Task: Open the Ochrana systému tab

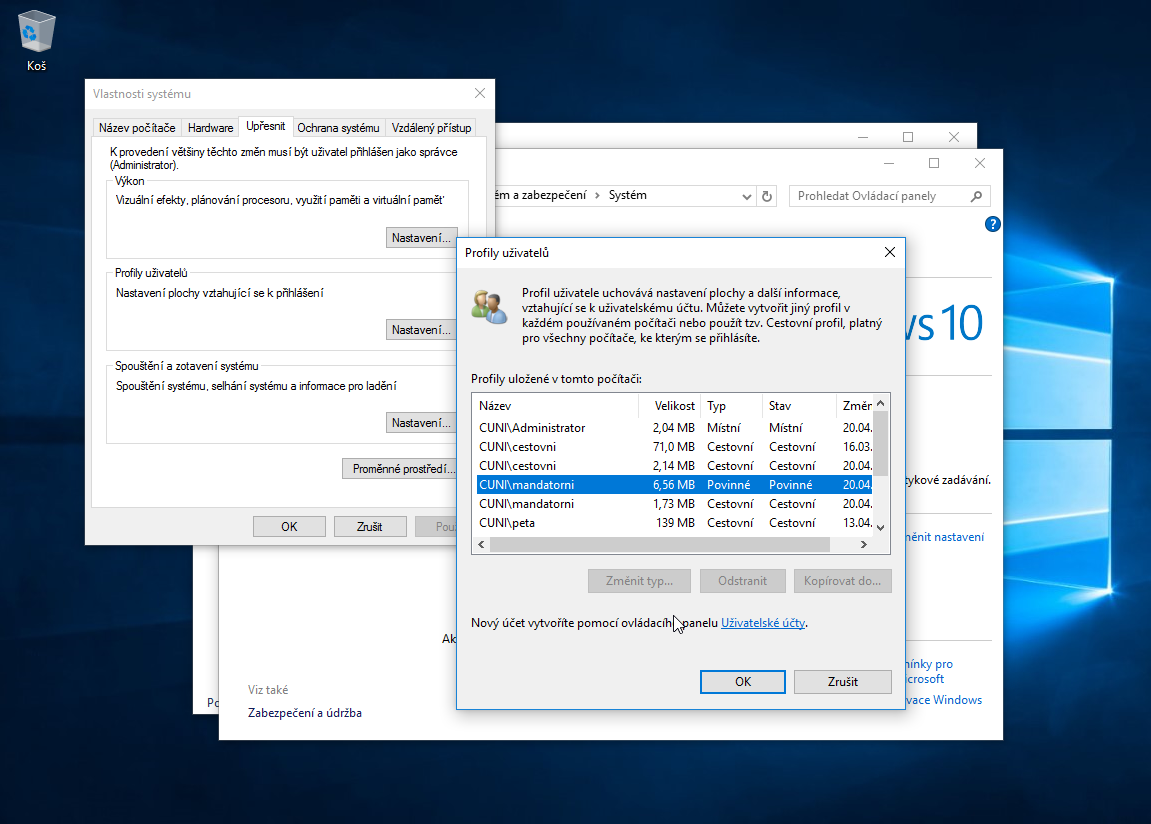Action: coord(338,128)
